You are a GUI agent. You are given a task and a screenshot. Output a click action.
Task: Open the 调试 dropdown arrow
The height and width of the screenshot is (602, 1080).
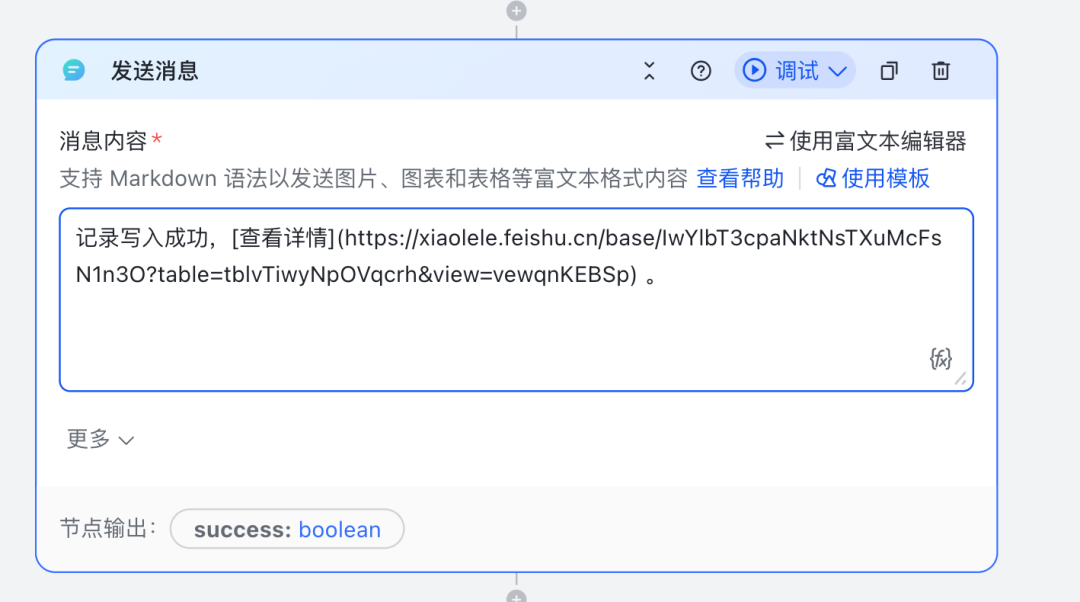838,71
